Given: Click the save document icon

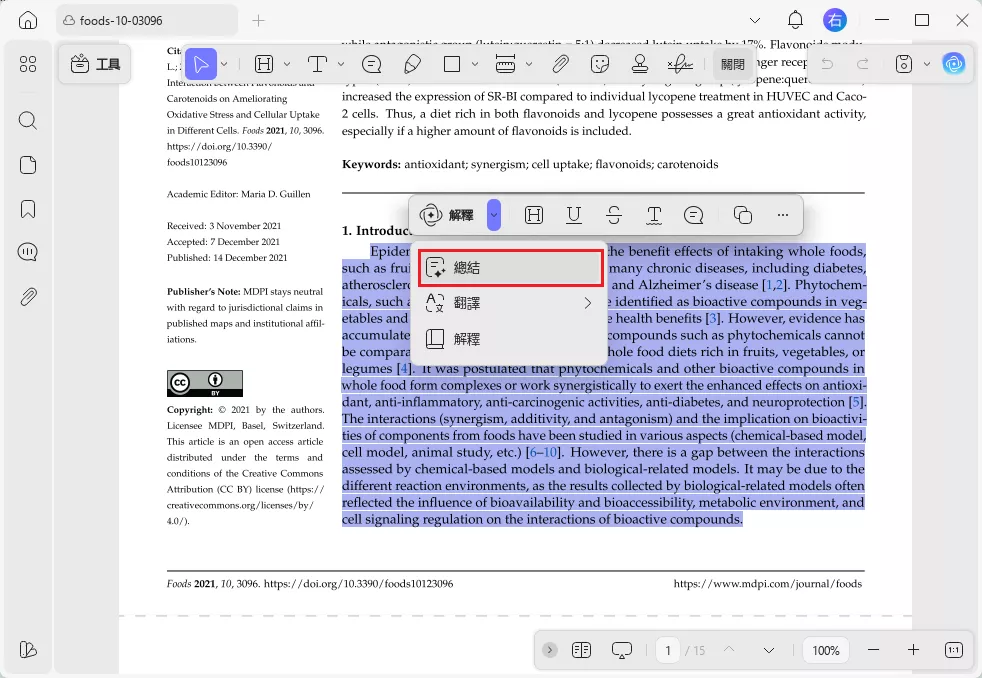Looking at the screenshot, I should click(x=904, y=64).
